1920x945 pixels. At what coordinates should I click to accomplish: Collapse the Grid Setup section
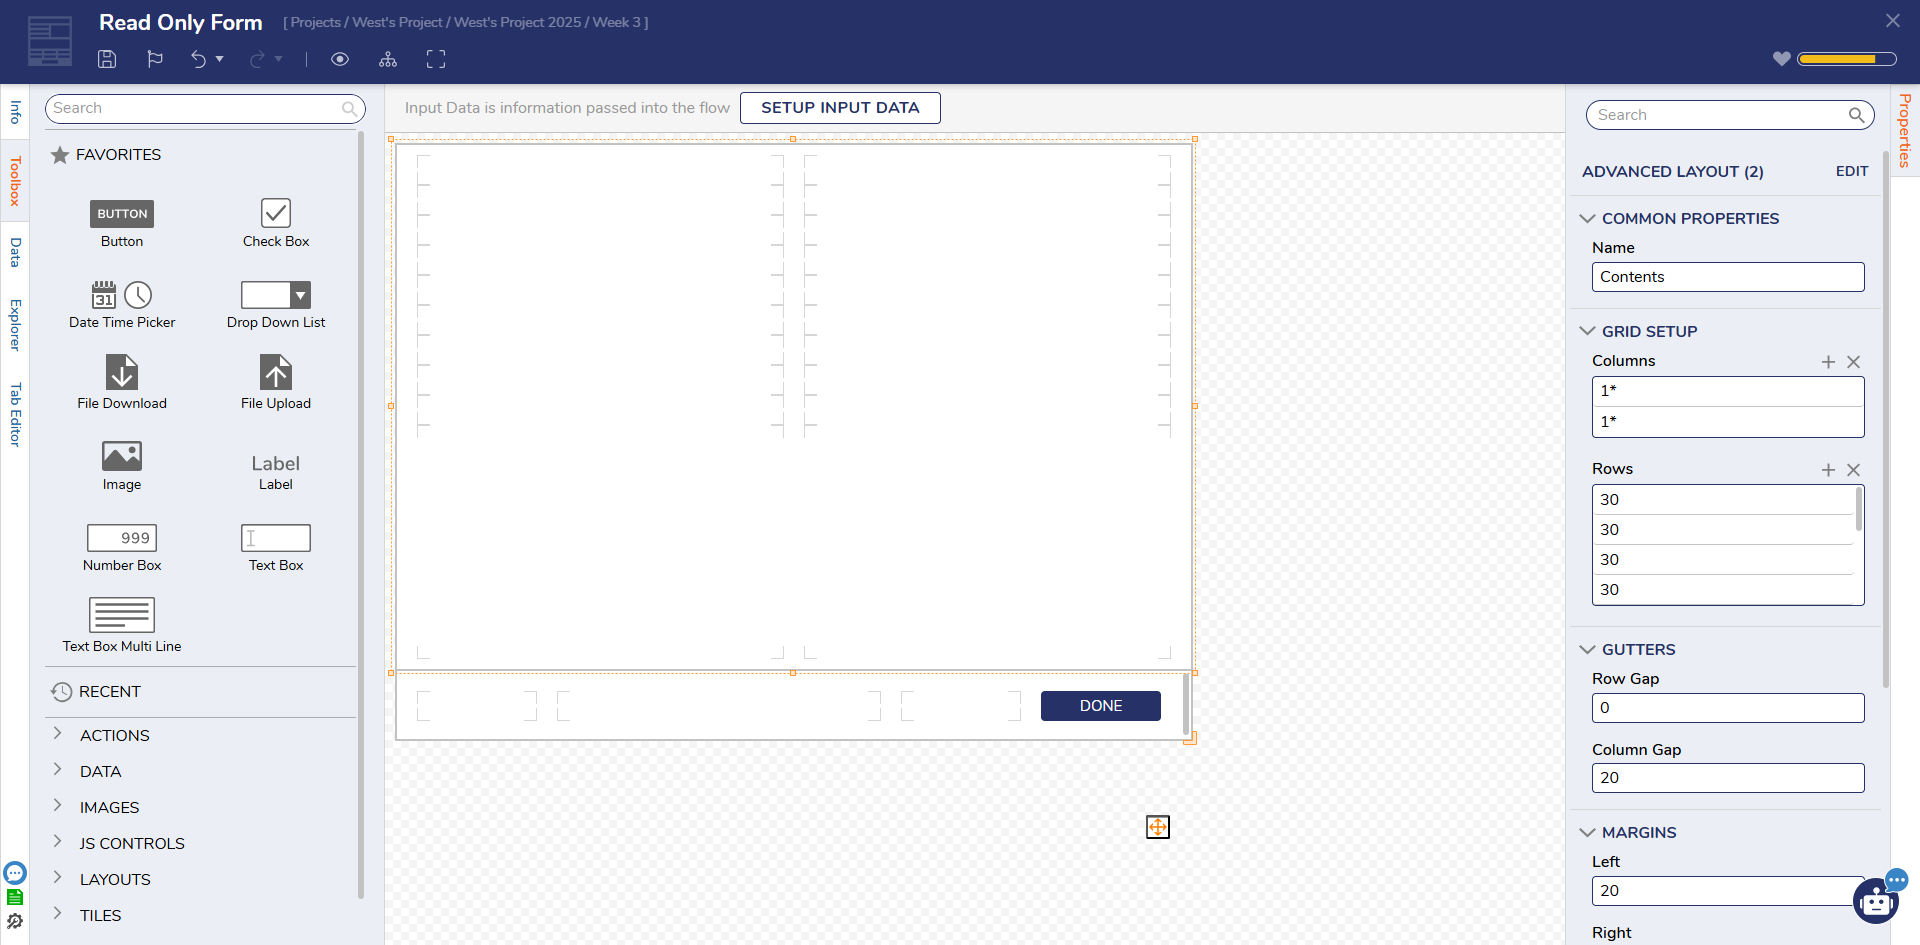point(1587,331)
